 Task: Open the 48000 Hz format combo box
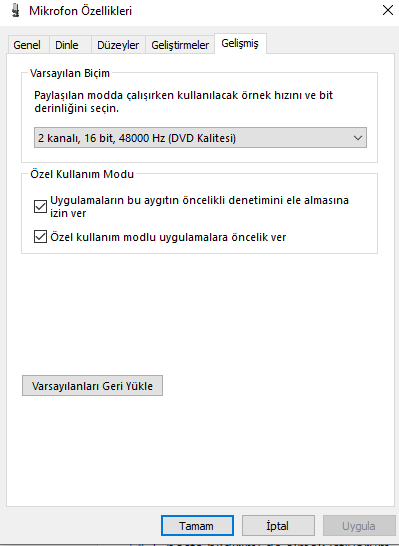point(200,138)
